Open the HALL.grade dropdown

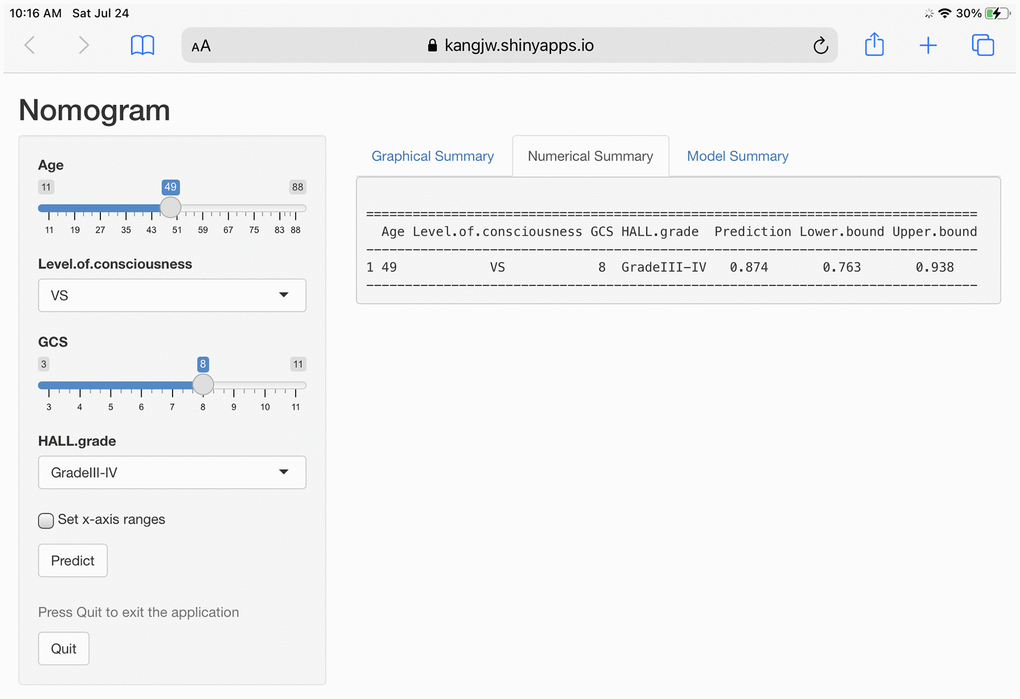[172, 473]
